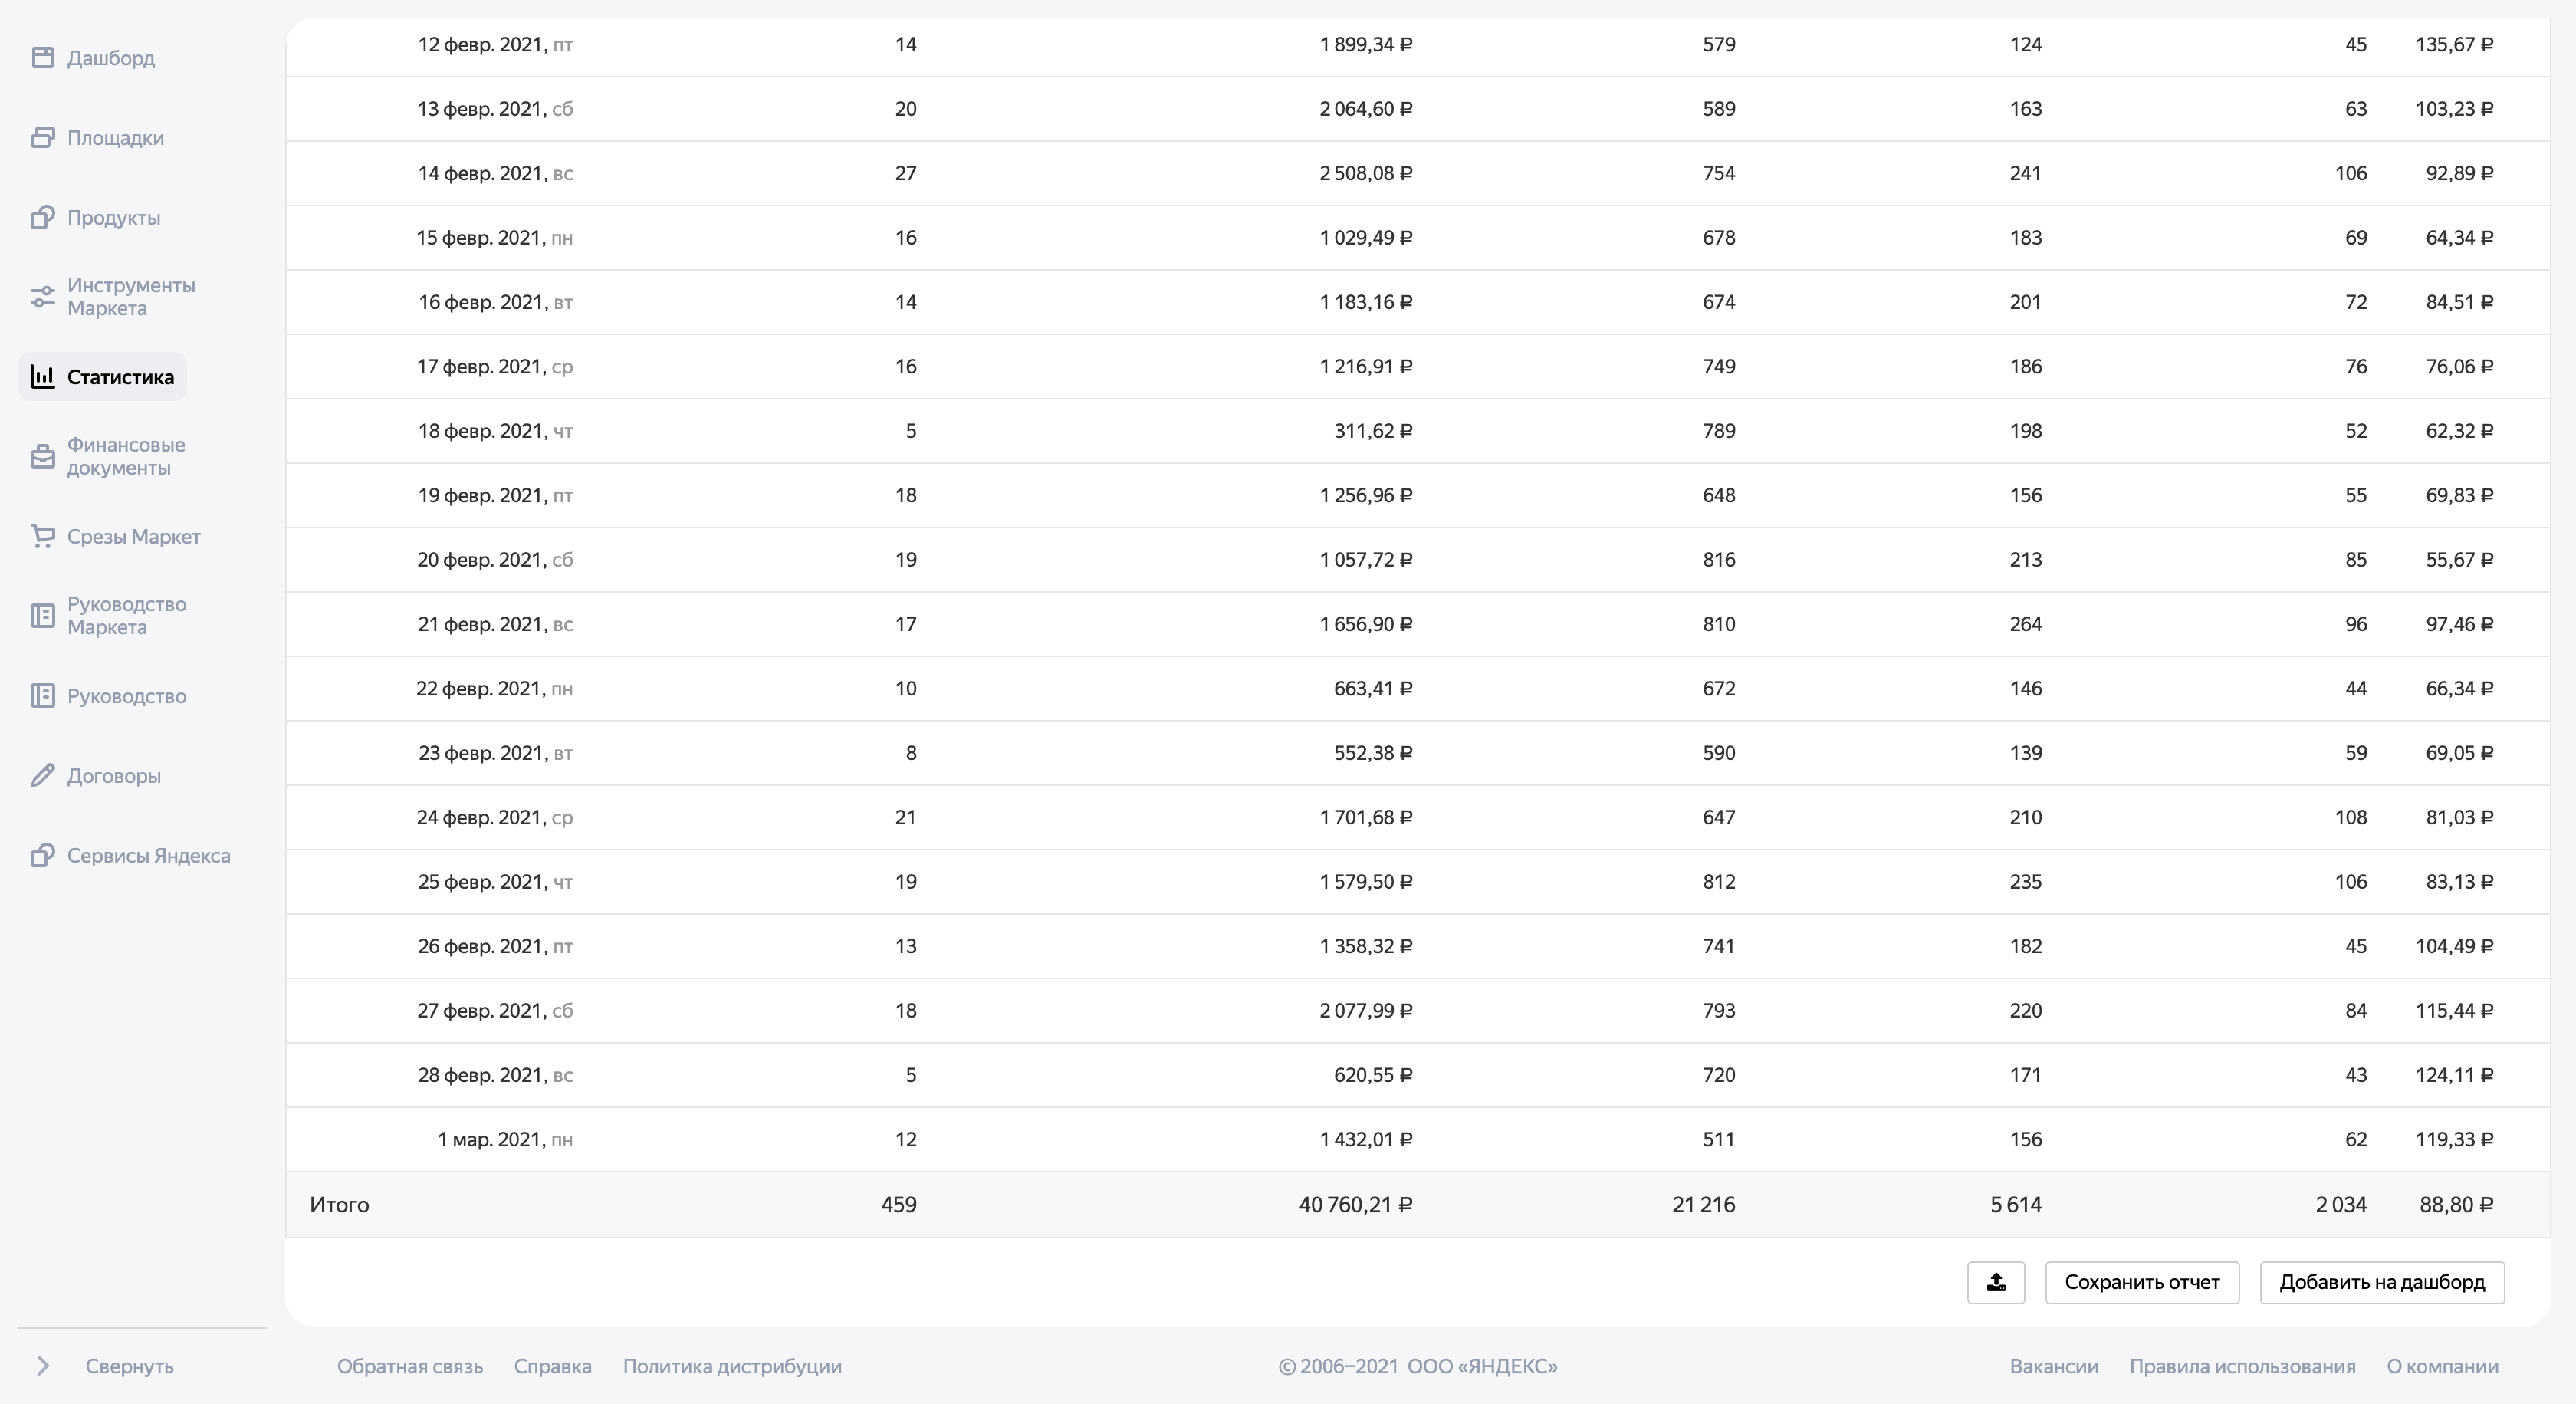2576x1404 pixels.
Task: Open the Площадки section icon
Action: [42, 138]
